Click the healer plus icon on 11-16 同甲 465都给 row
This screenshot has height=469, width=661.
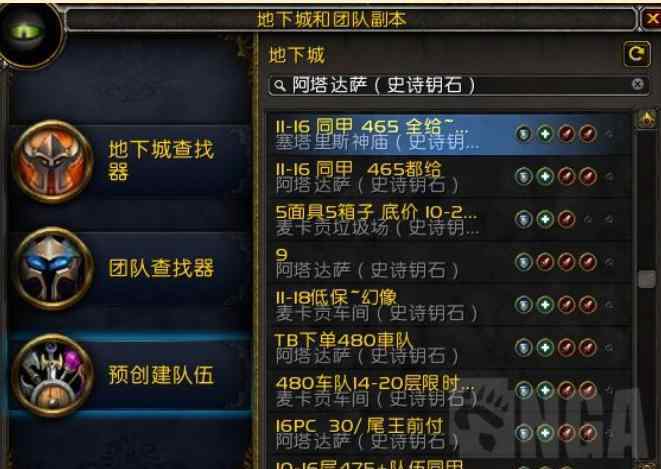pyautogui.click(x=545, y=177)
